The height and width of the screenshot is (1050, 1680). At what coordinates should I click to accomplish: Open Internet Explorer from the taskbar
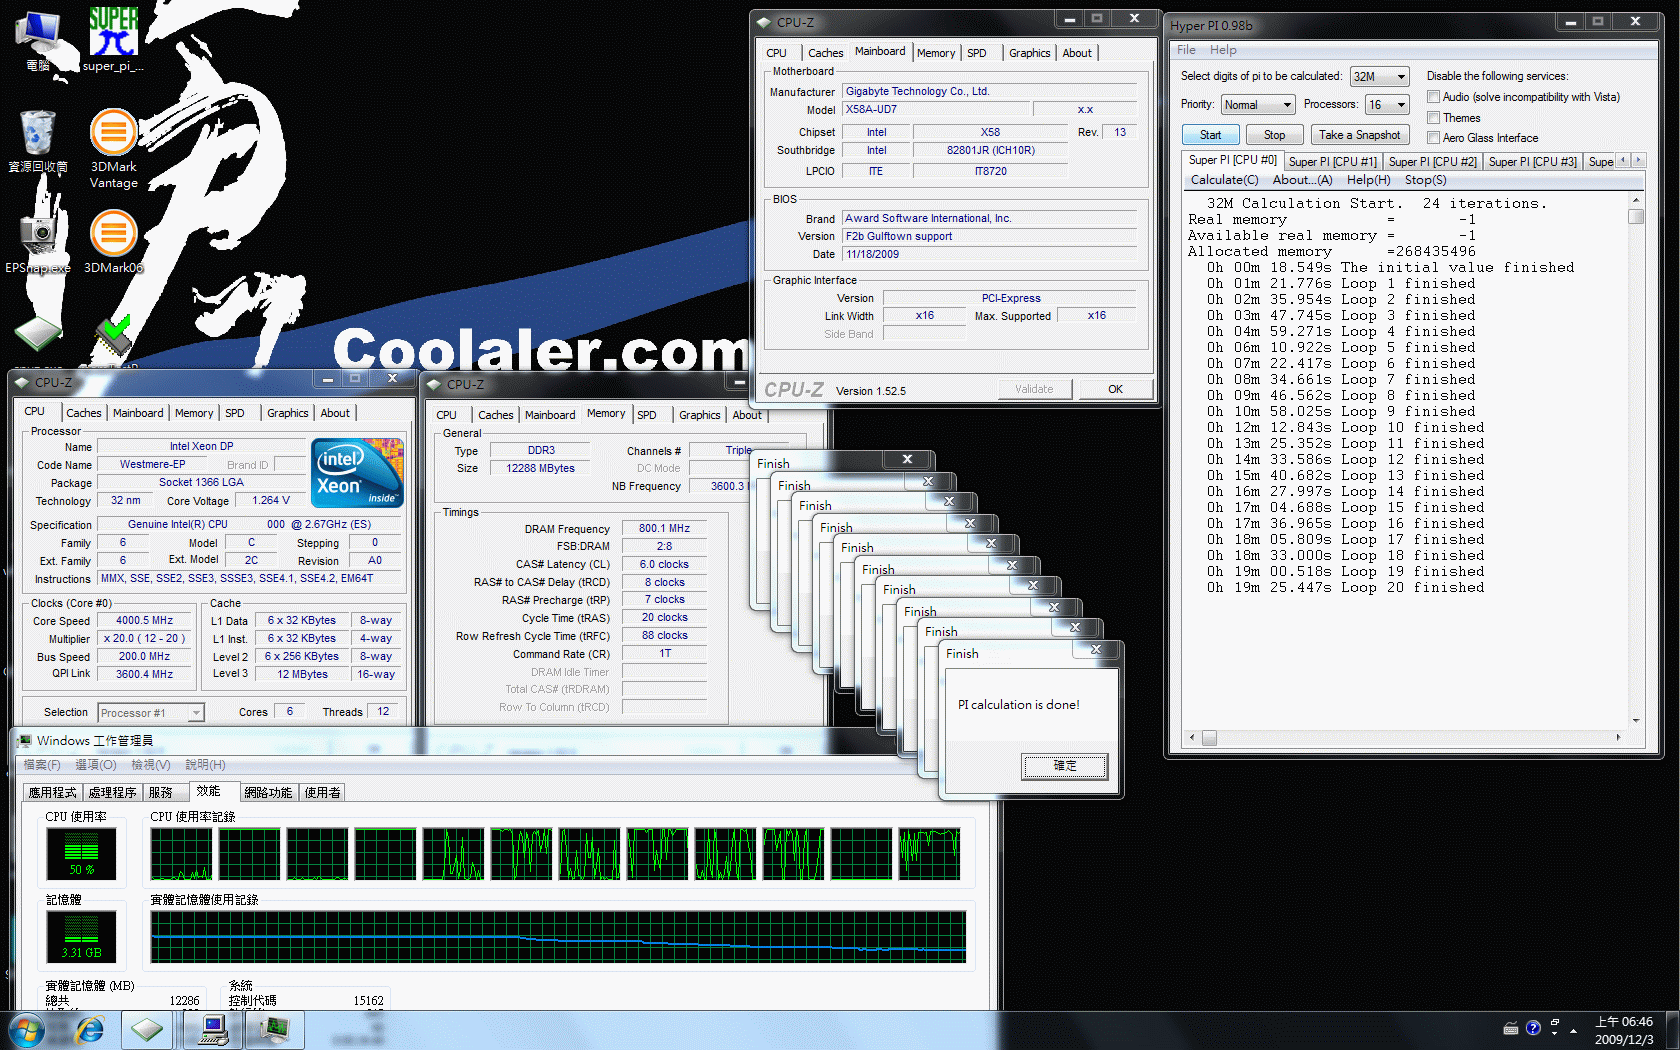pyautogui.click(x=90, y=1030)
